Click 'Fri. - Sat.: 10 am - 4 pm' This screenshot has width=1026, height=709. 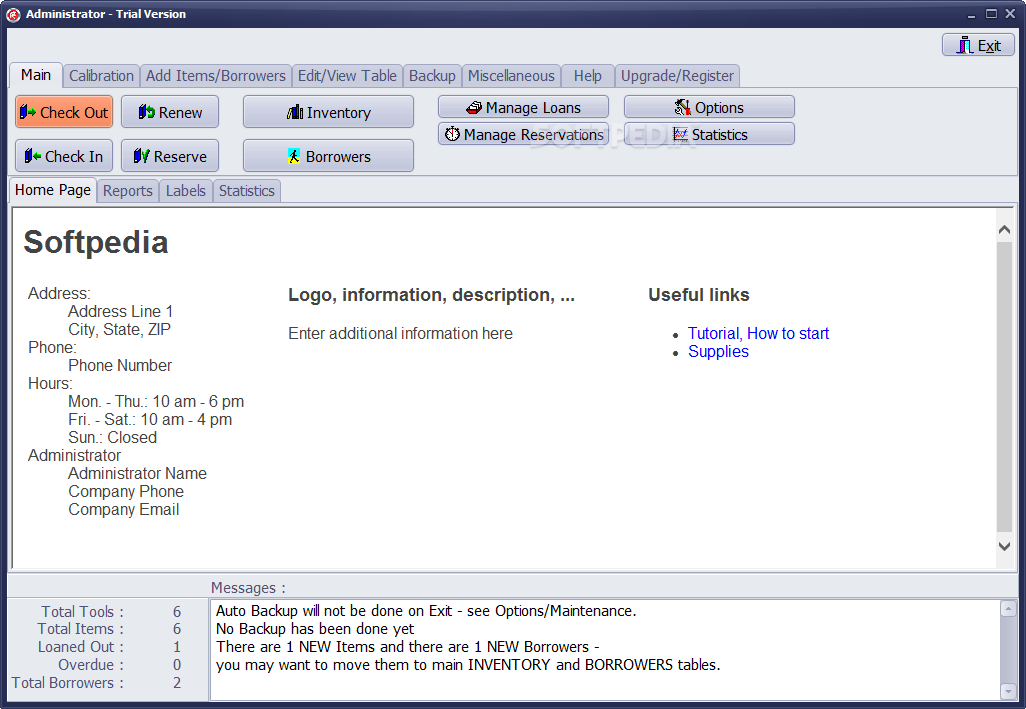(150, 419)
